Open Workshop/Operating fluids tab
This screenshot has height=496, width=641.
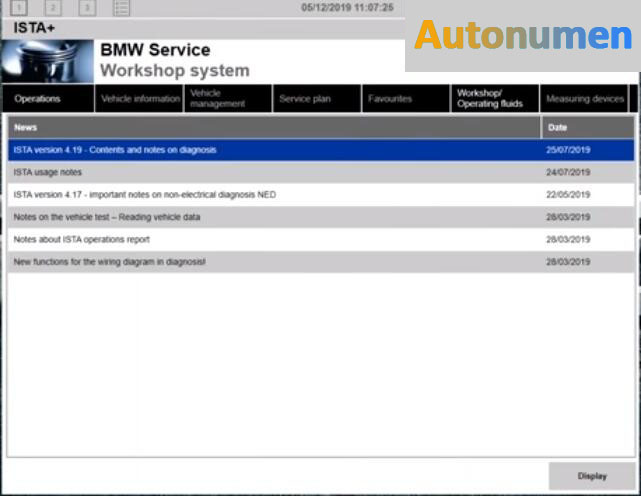(495, 99)
